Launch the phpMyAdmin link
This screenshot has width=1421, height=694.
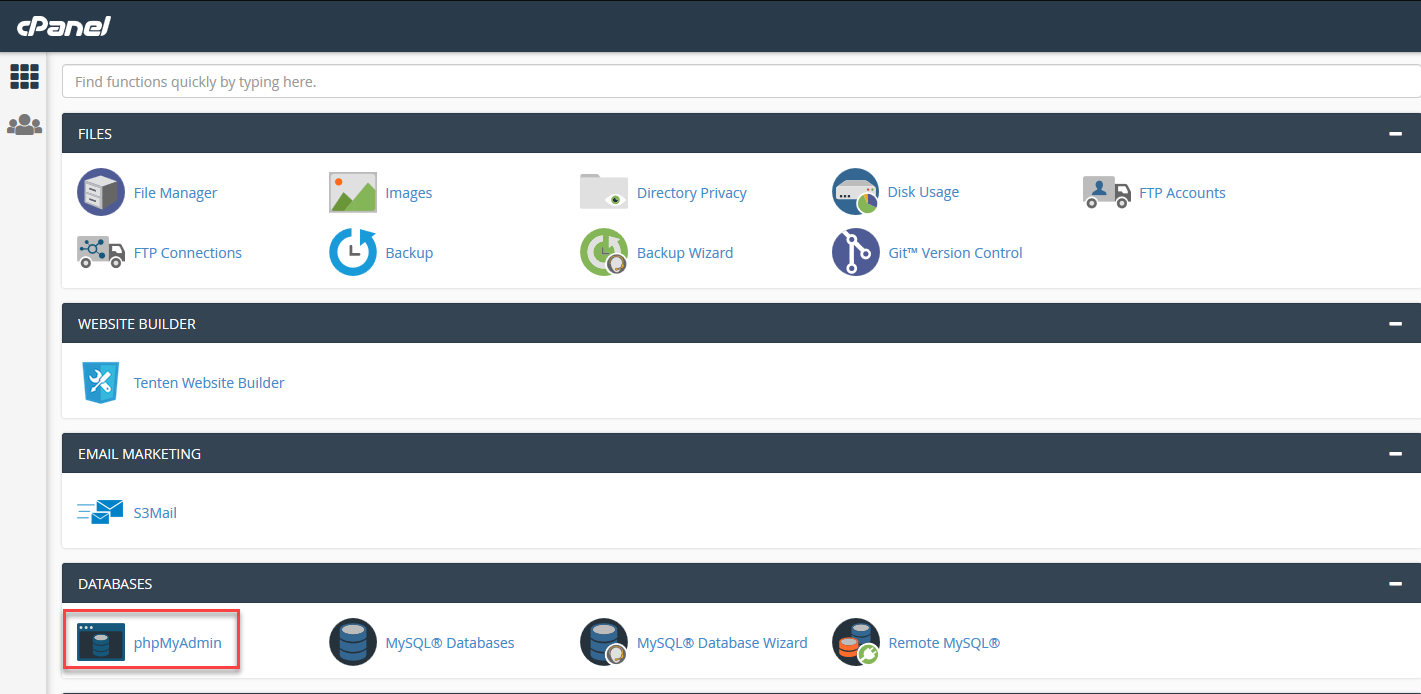click(178, 643)
